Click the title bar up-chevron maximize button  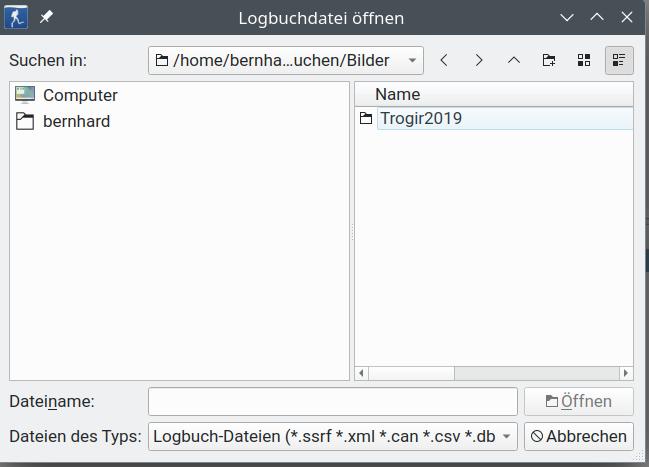click(597, 17)
